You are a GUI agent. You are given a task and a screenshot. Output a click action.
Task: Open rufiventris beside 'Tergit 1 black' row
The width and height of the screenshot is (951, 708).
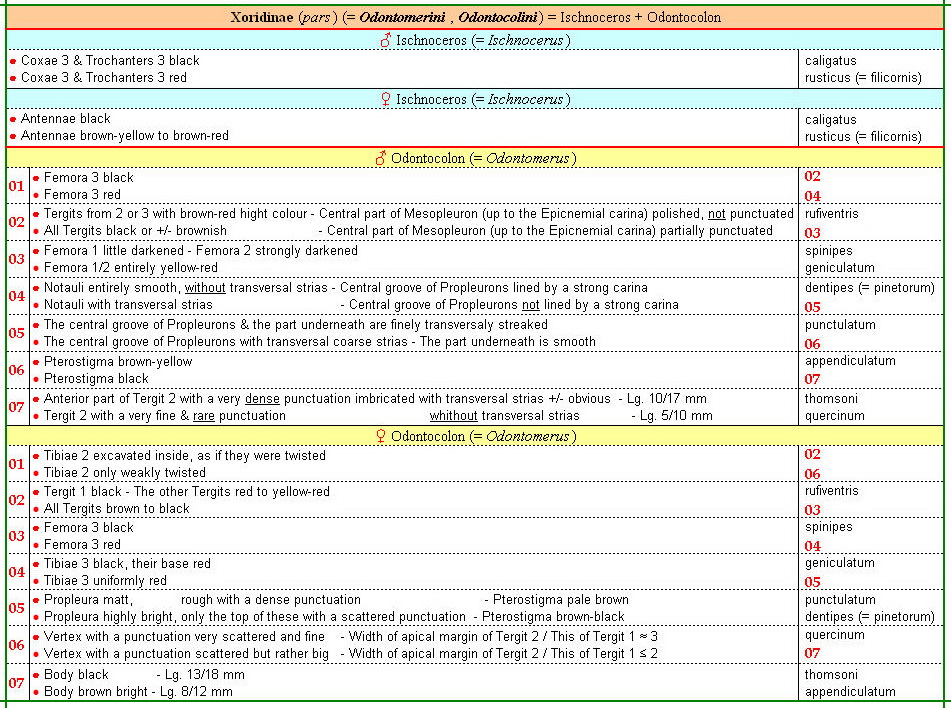(831, 491)
